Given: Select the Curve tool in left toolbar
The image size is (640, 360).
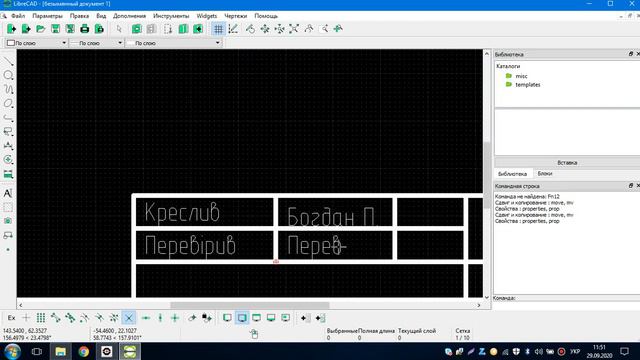Looking at the screenshot, I should click(8, 89).
